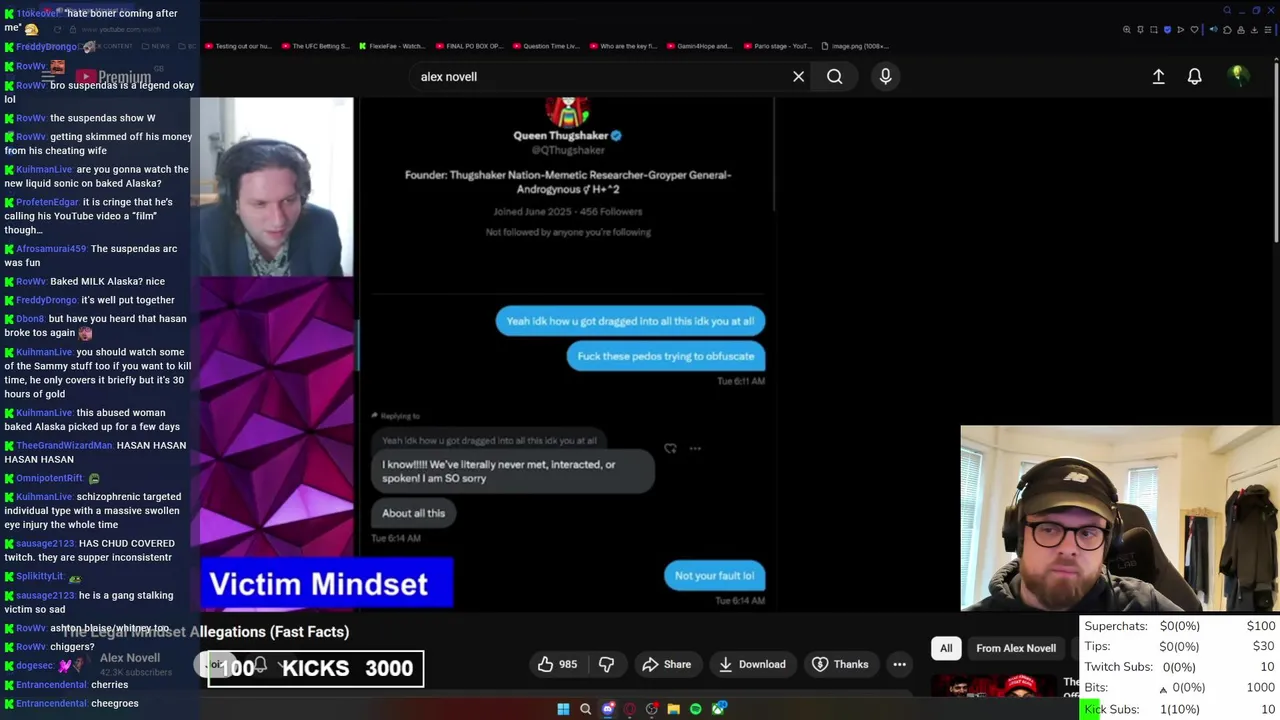The width and height of the screenshot is (1280, 720).
Task: Clear the 'alex novell' search text
Action: (798, 76)
